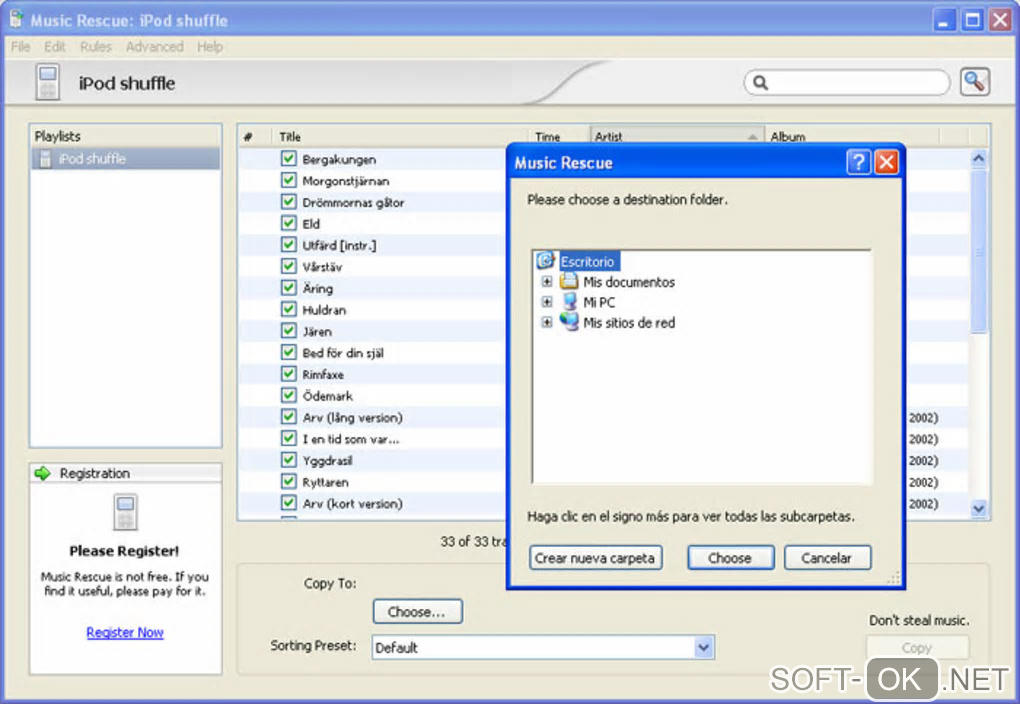This screenshot has height=704, width=1020.
Task: Click the iPod icon in Playlists list
Action: (x=45, y=158)
